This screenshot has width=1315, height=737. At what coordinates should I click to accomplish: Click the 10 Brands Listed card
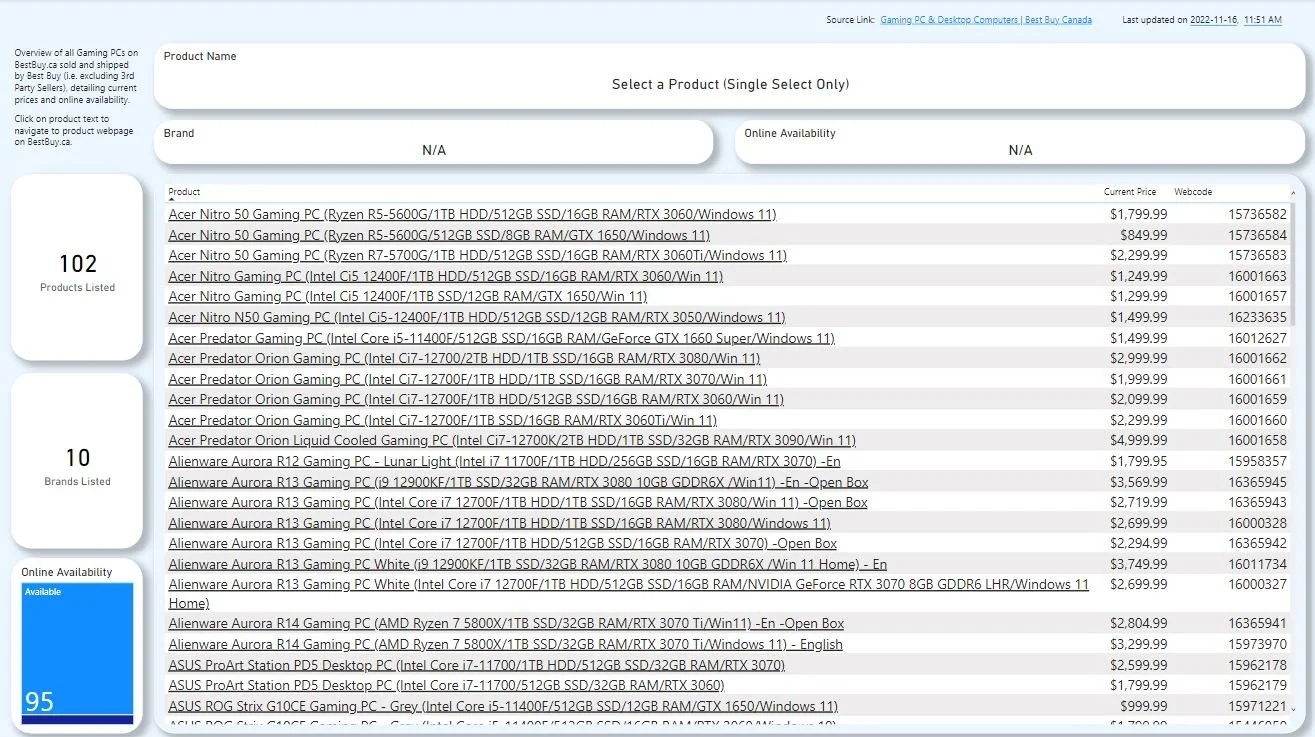point(78,461)
